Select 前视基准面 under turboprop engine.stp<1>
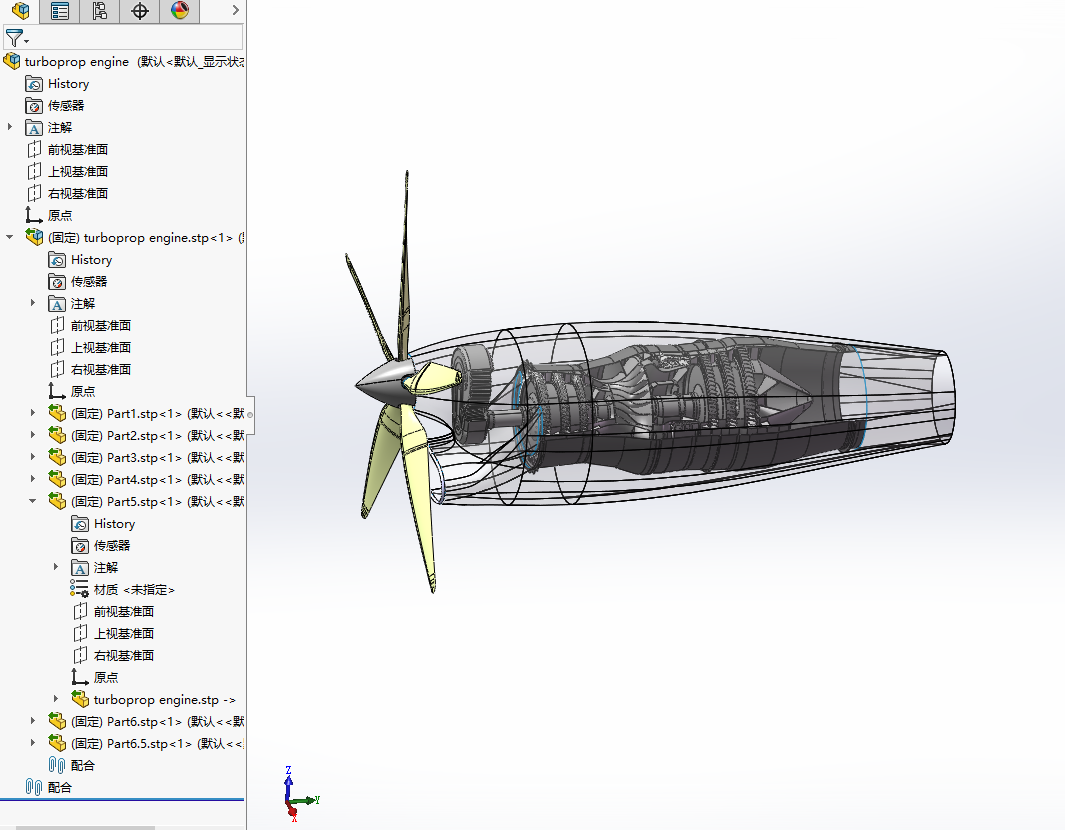Viewport: 1065px width, 830px height. (x=90, y=326)
